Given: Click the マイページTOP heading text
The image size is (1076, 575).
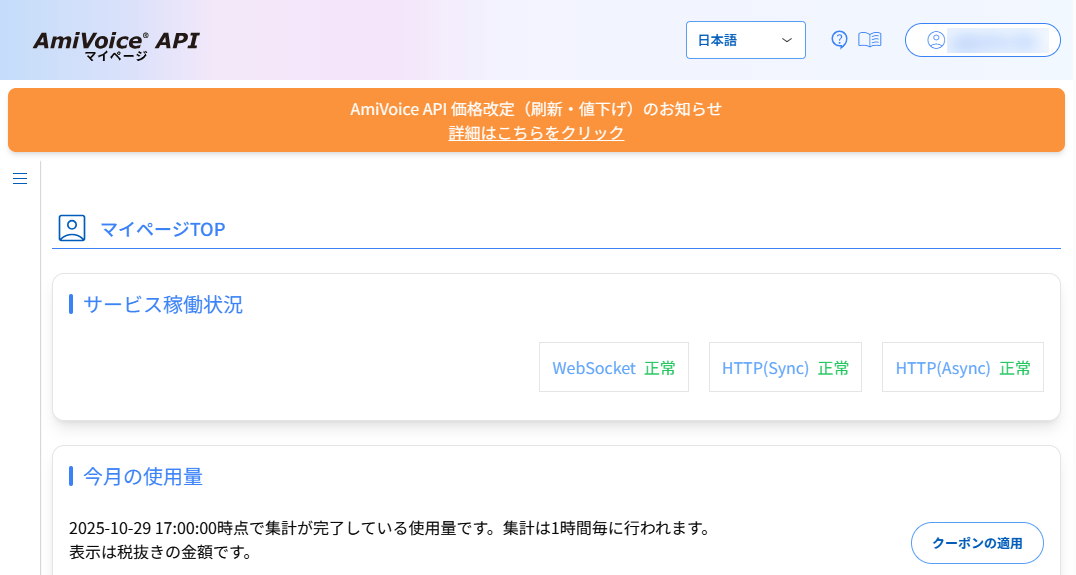Looking at the screenshot, I should tap(163, 230).
